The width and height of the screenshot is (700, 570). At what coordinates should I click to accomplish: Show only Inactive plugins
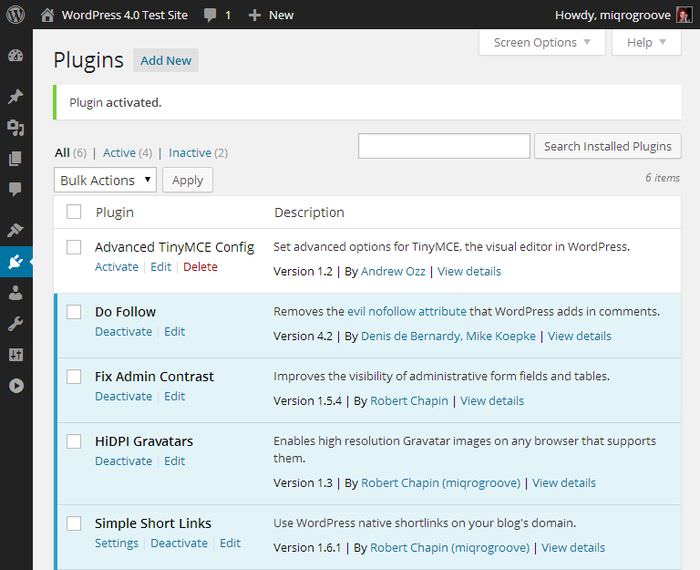[189, 153]
